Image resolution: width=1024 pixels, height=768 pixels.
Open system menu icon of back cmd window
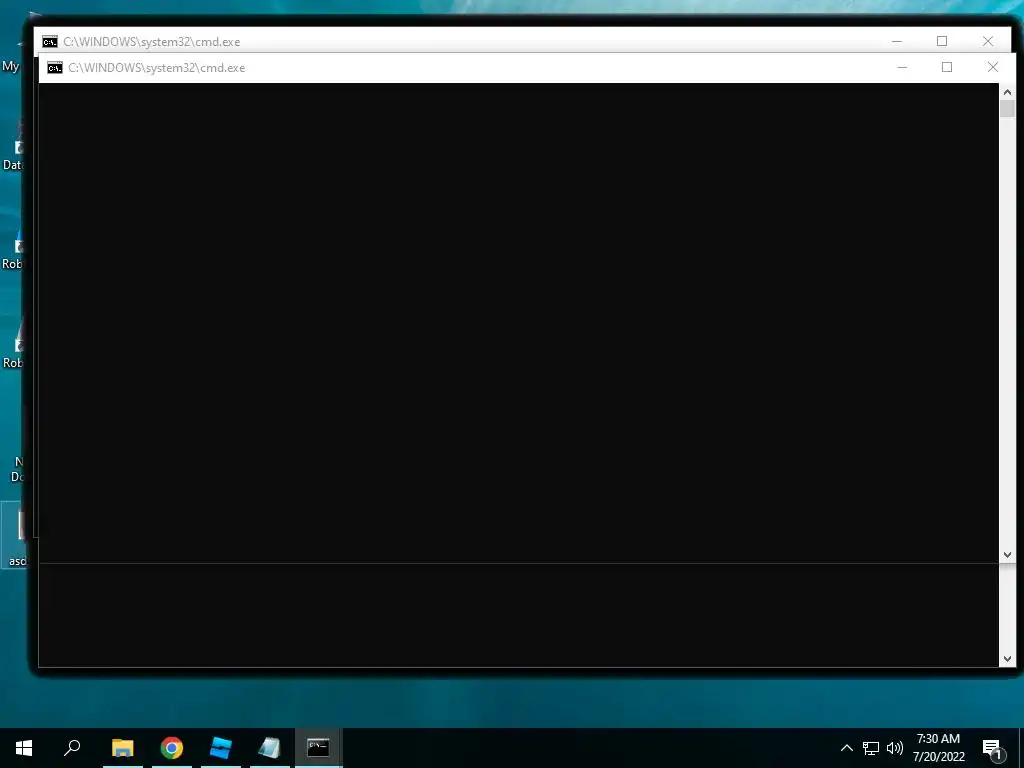click(50, 42)
